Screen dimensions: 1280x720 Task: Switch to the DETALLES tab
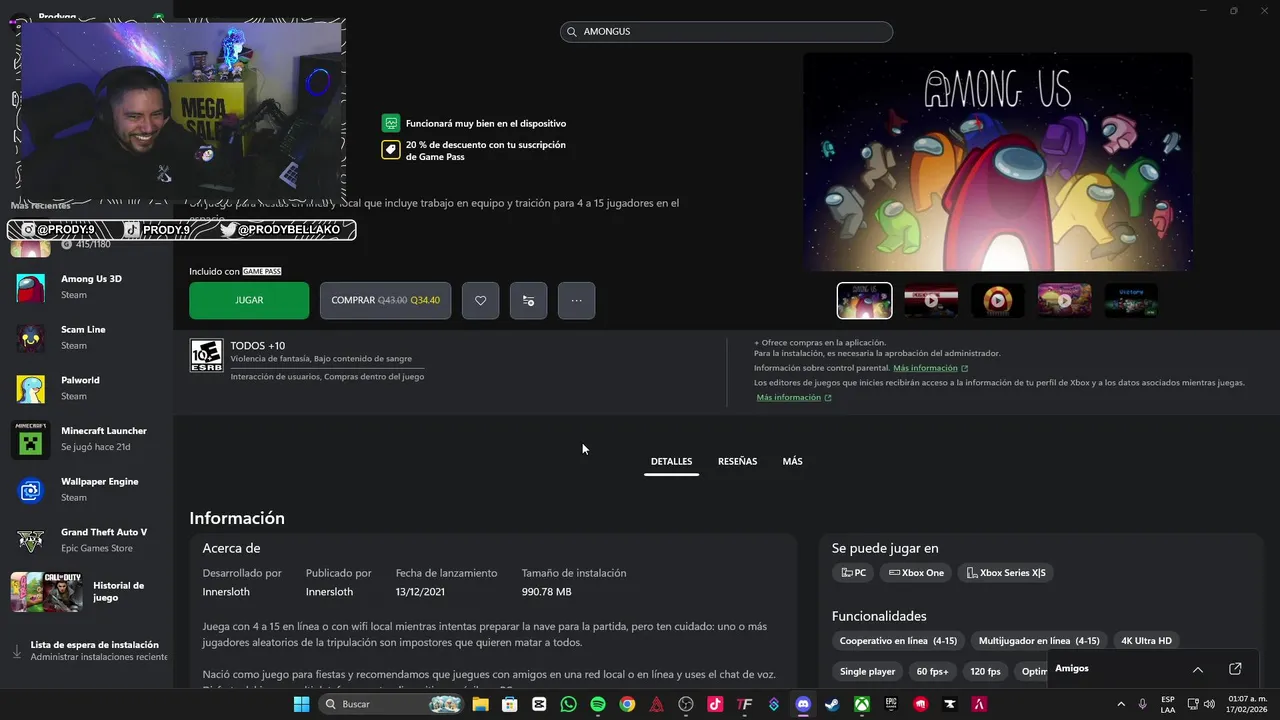tap(671, 462)
